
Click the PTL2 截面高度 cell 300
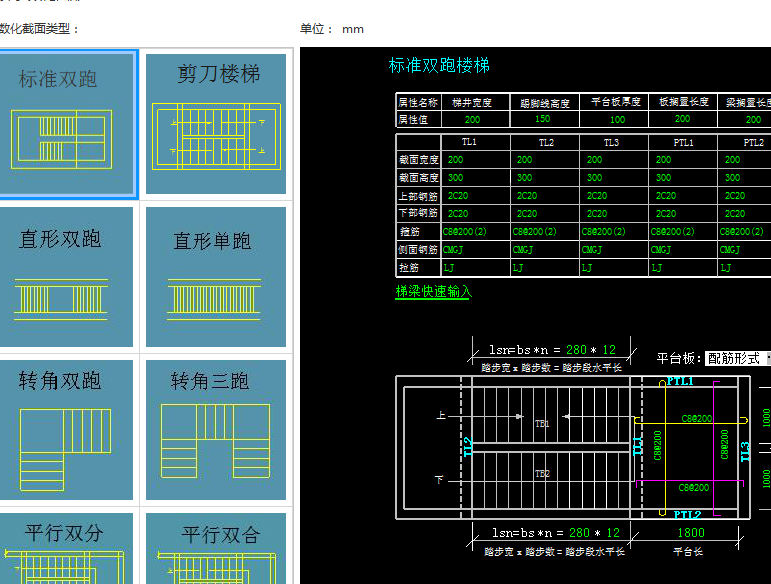732,177
